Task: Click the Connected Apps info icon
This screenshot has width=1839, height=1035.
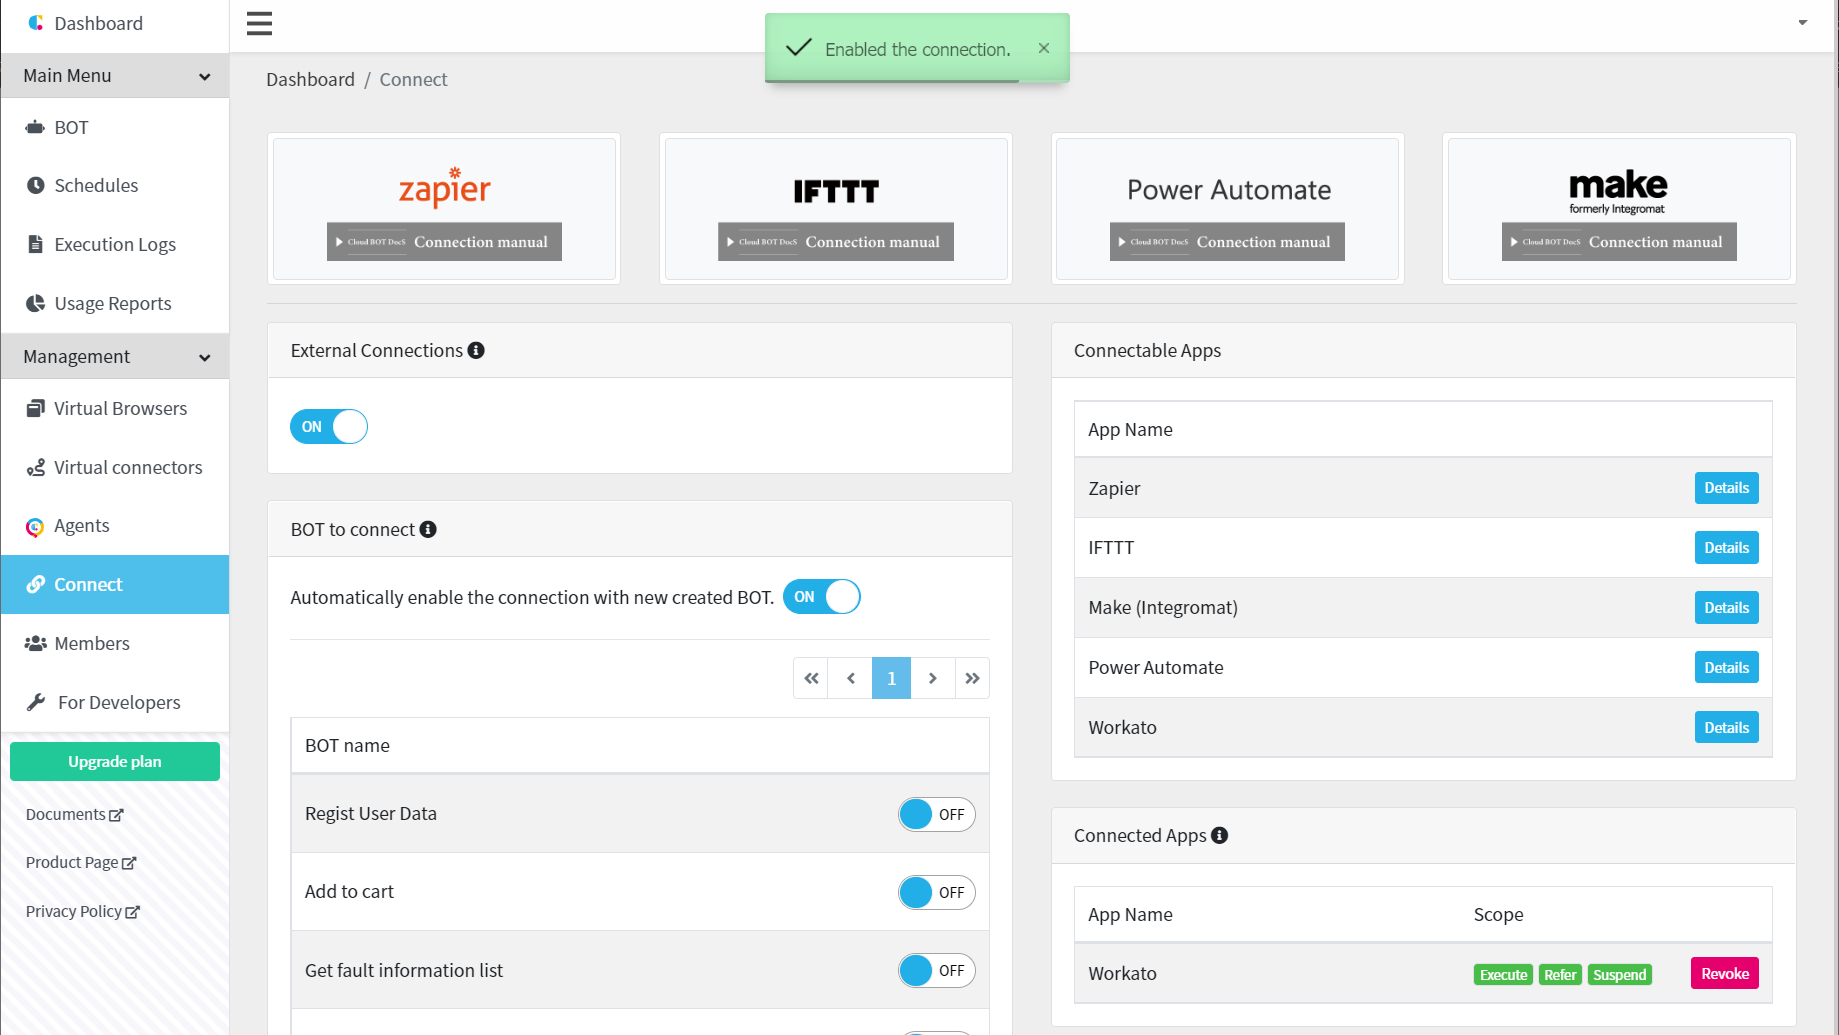Action: 1219,835
